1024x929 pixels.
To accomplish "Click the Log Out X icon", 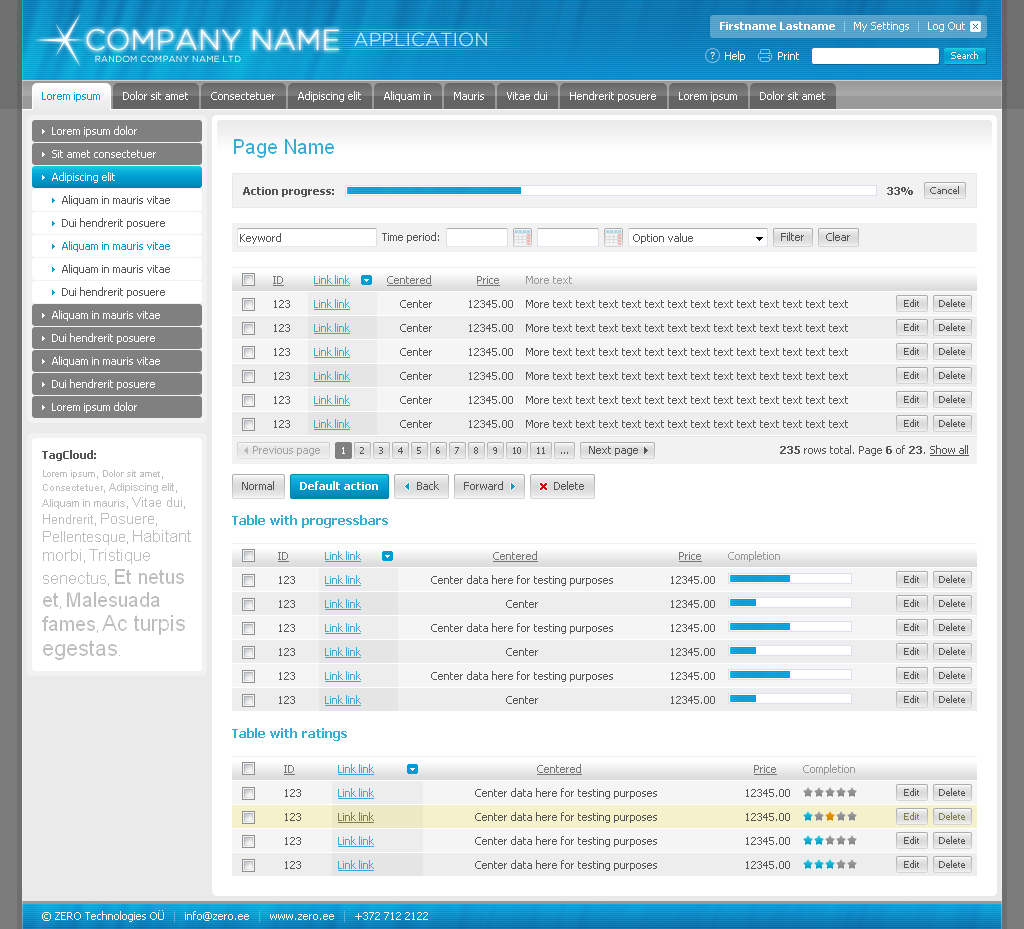I will point(975,26).
